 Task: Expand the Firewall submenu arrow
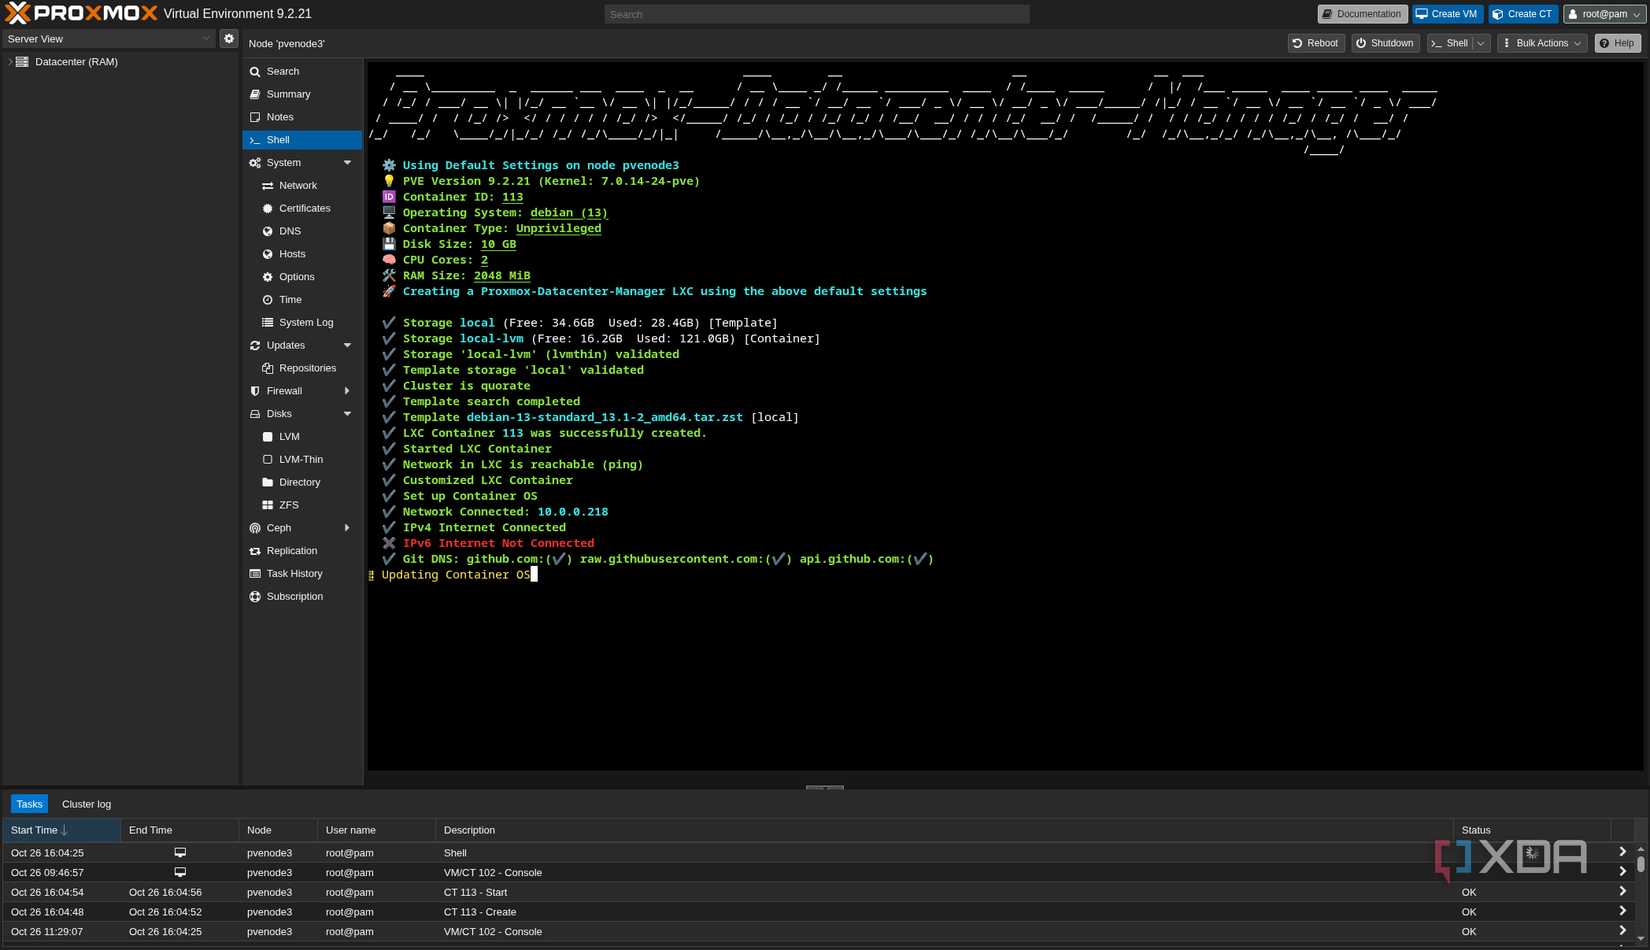(x=347, y=391)
